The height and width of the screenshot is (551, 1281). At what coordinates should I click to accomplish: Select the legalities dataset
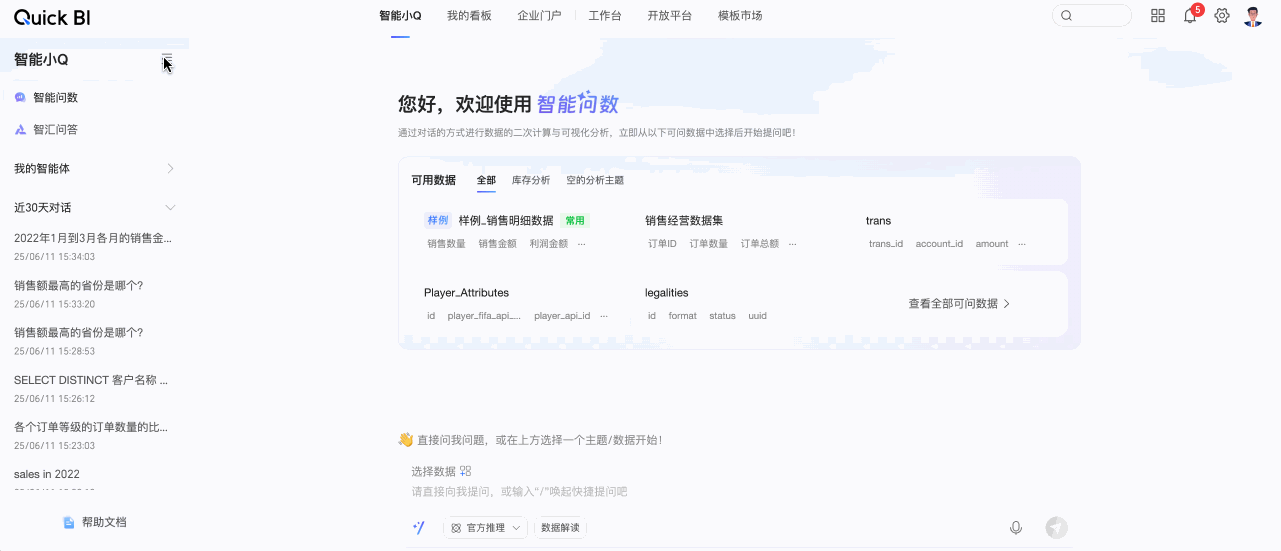pos(667,293)
